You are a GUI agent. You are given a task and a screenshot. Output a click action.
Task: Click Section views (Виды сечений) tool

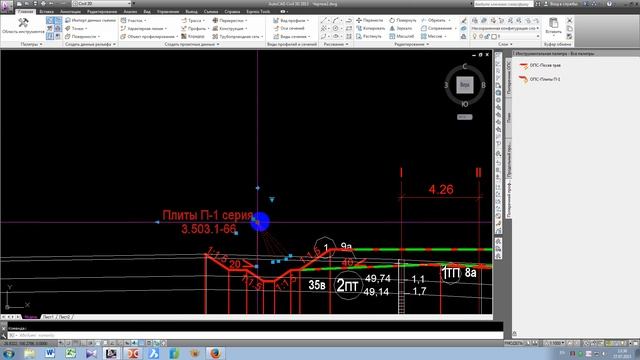(291, 36)
